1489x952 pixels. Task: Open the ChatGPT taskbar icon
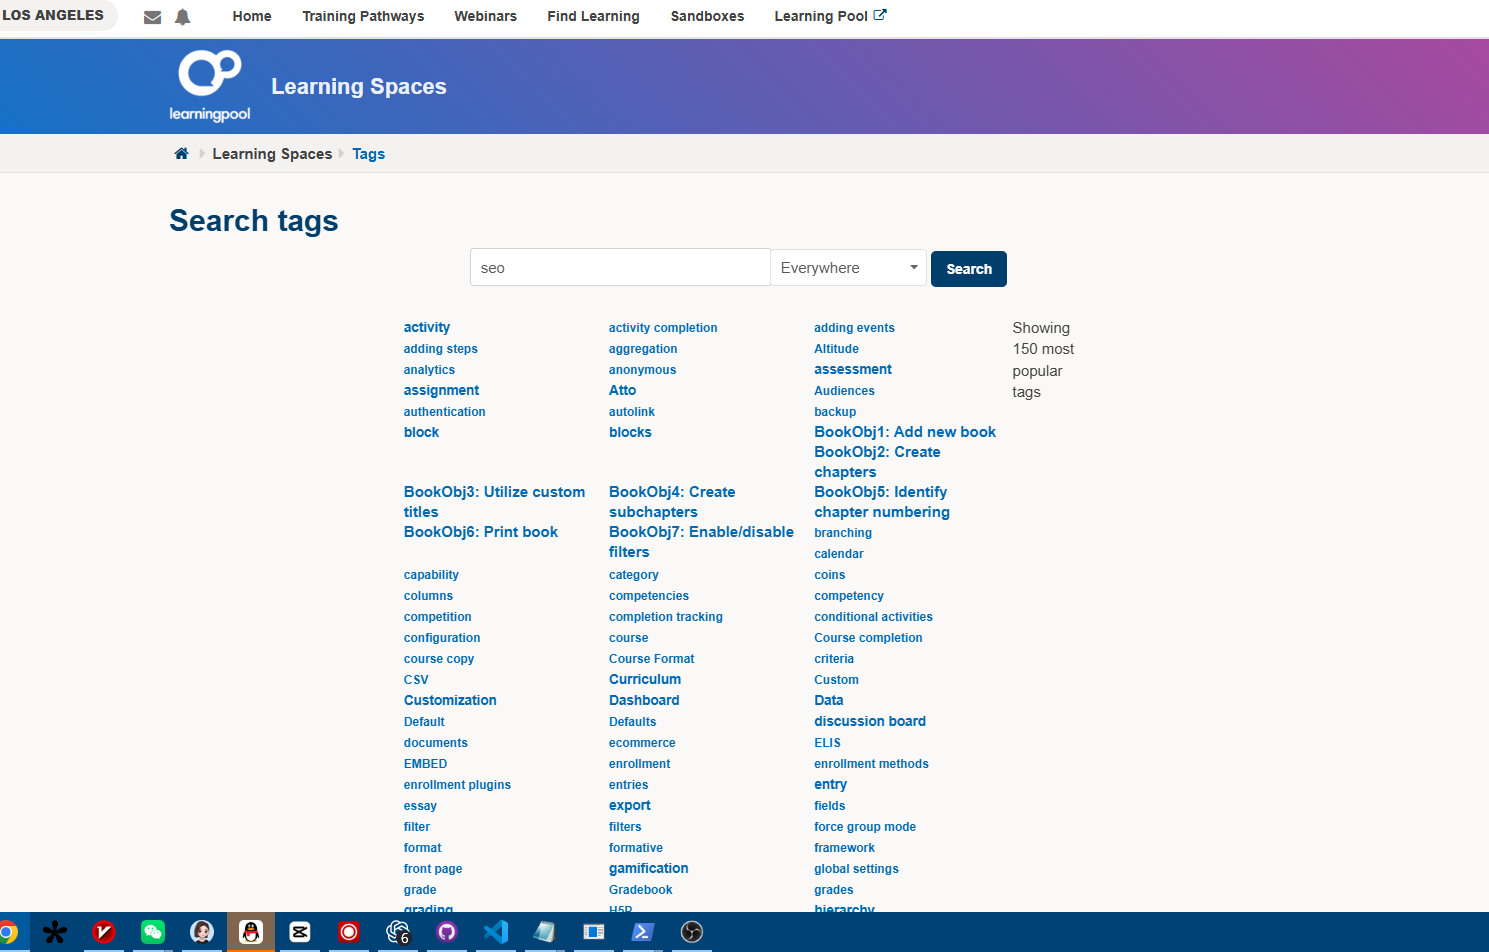coord(398,932)
